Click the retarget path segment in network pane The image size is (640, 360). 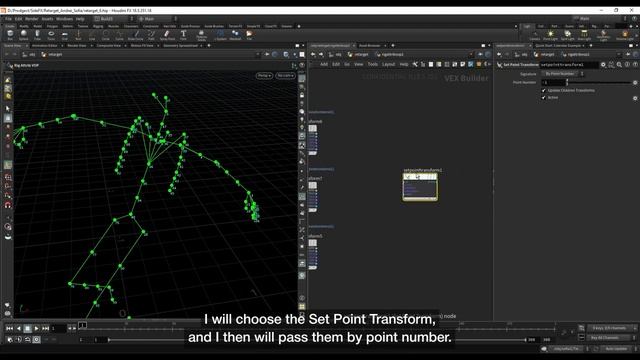click(359, 54)
